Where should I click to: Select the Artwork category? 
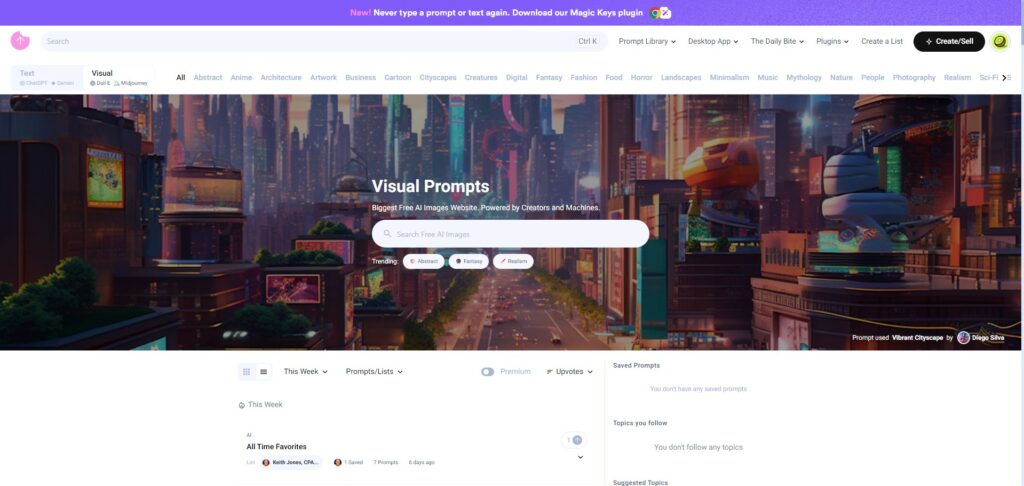tap(323, 78)
